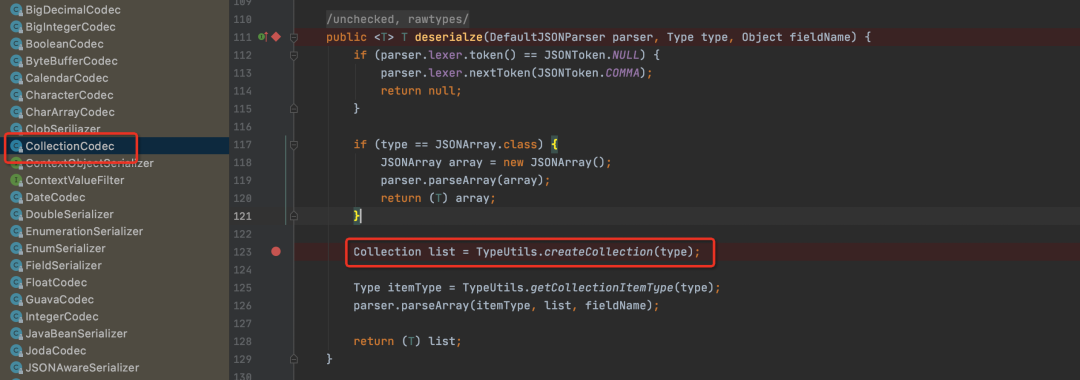The image size is (1080, 380).
Task: Remove the diamond method breakpoint on line 111
Action: click(276, 36)
